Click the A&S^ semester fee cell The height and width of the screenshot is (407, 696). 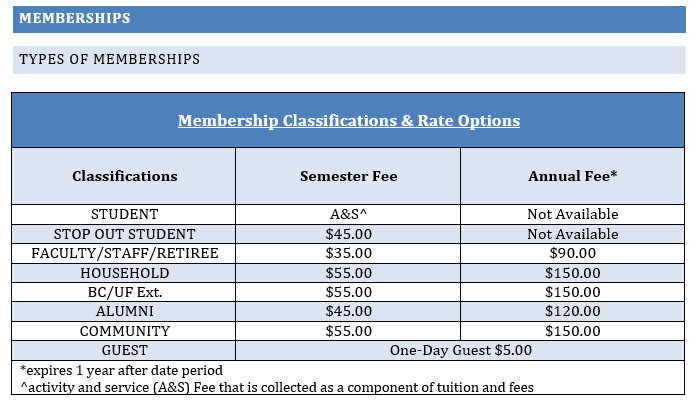click(348, 214)
